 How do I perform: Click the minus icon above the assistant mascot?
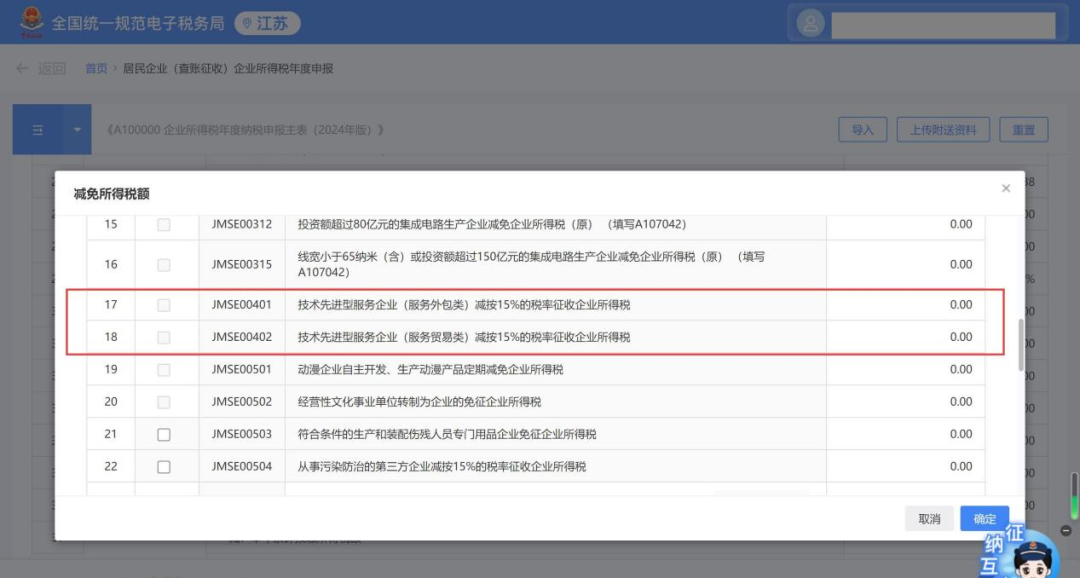tap(1066, 531)
